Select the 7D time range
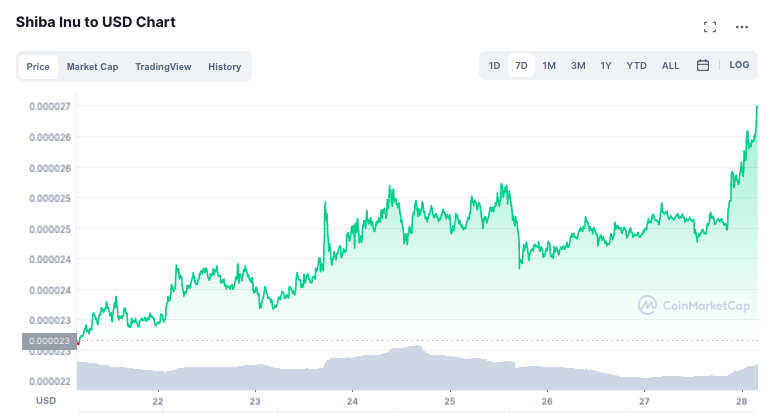Viewport: 778px width, 413px height. pos(521,66)
